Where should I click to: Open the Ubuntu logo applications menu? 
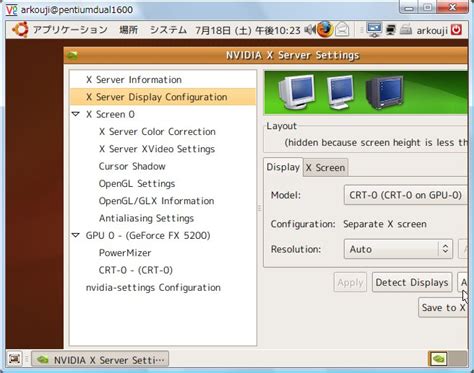20,30
